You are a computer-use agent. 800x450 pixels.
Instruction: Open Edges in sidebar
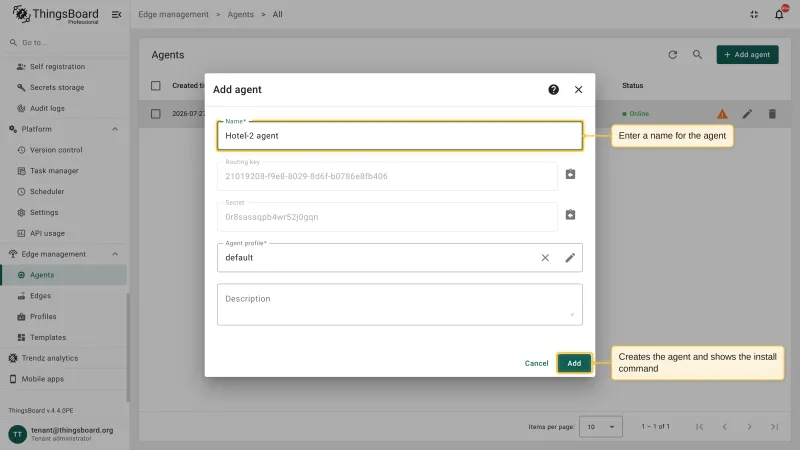pos(40,296)
